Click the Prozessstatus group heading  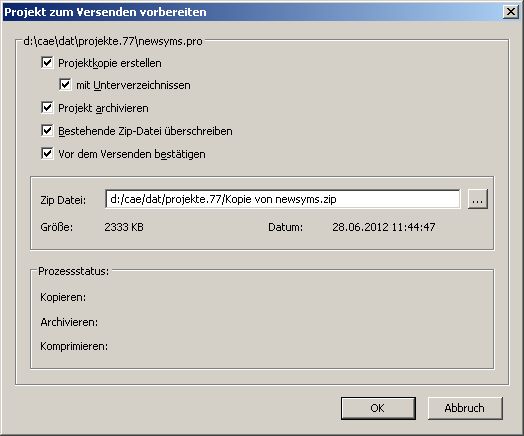74,271
